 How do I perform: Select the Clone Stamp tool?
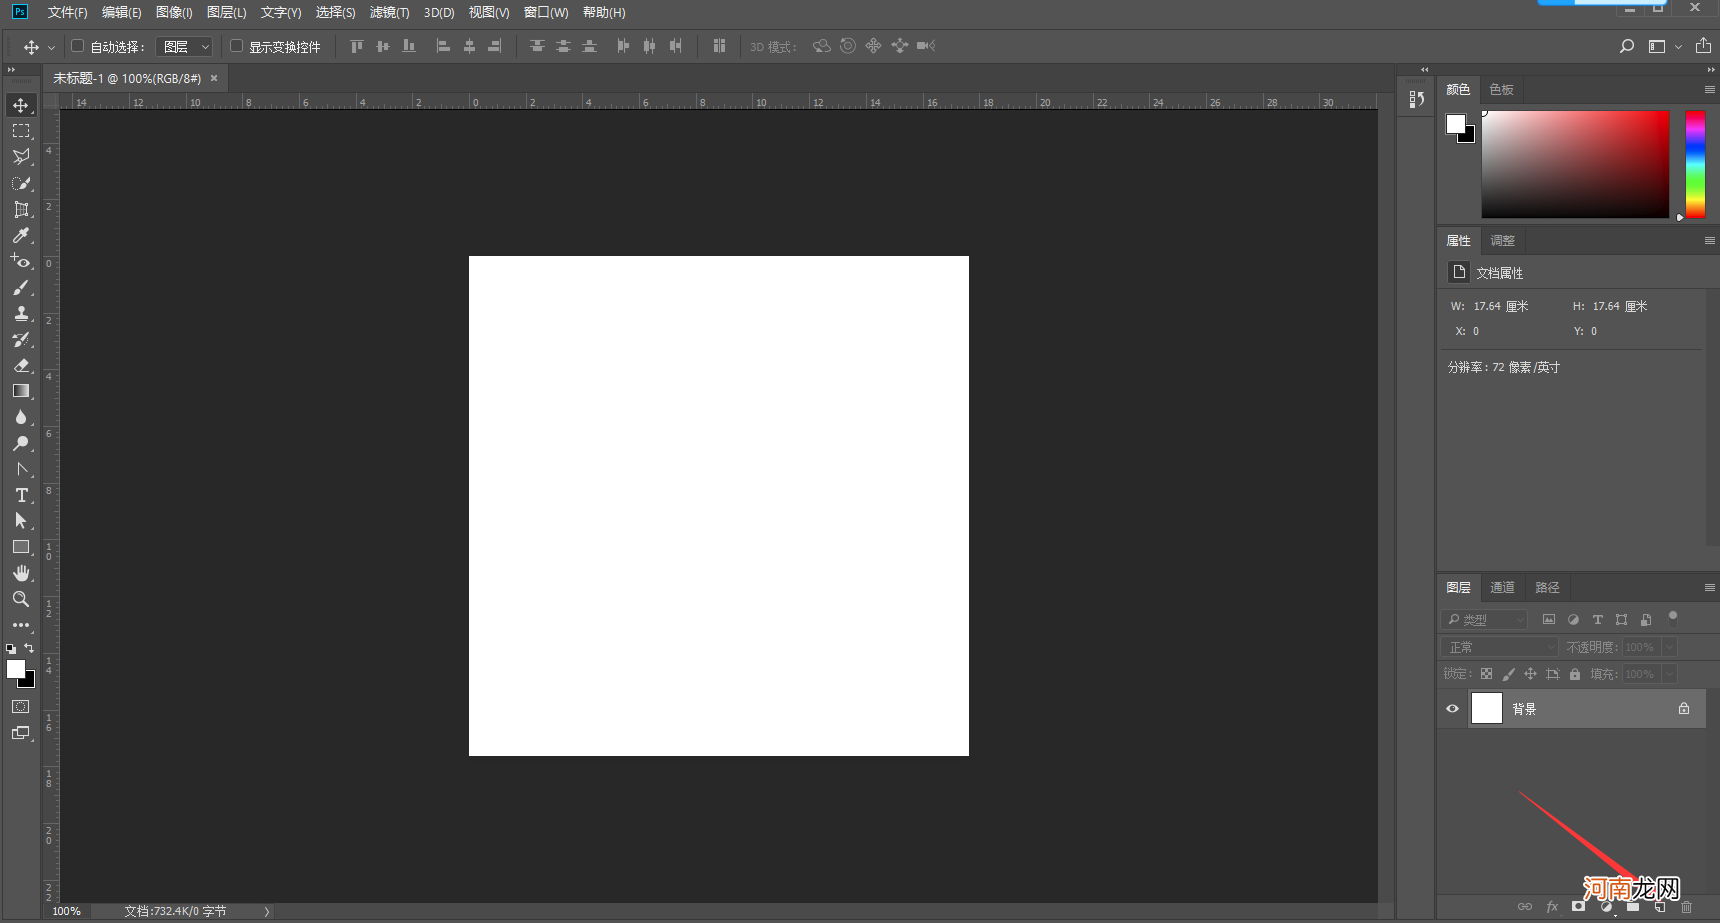pos(21,313)
